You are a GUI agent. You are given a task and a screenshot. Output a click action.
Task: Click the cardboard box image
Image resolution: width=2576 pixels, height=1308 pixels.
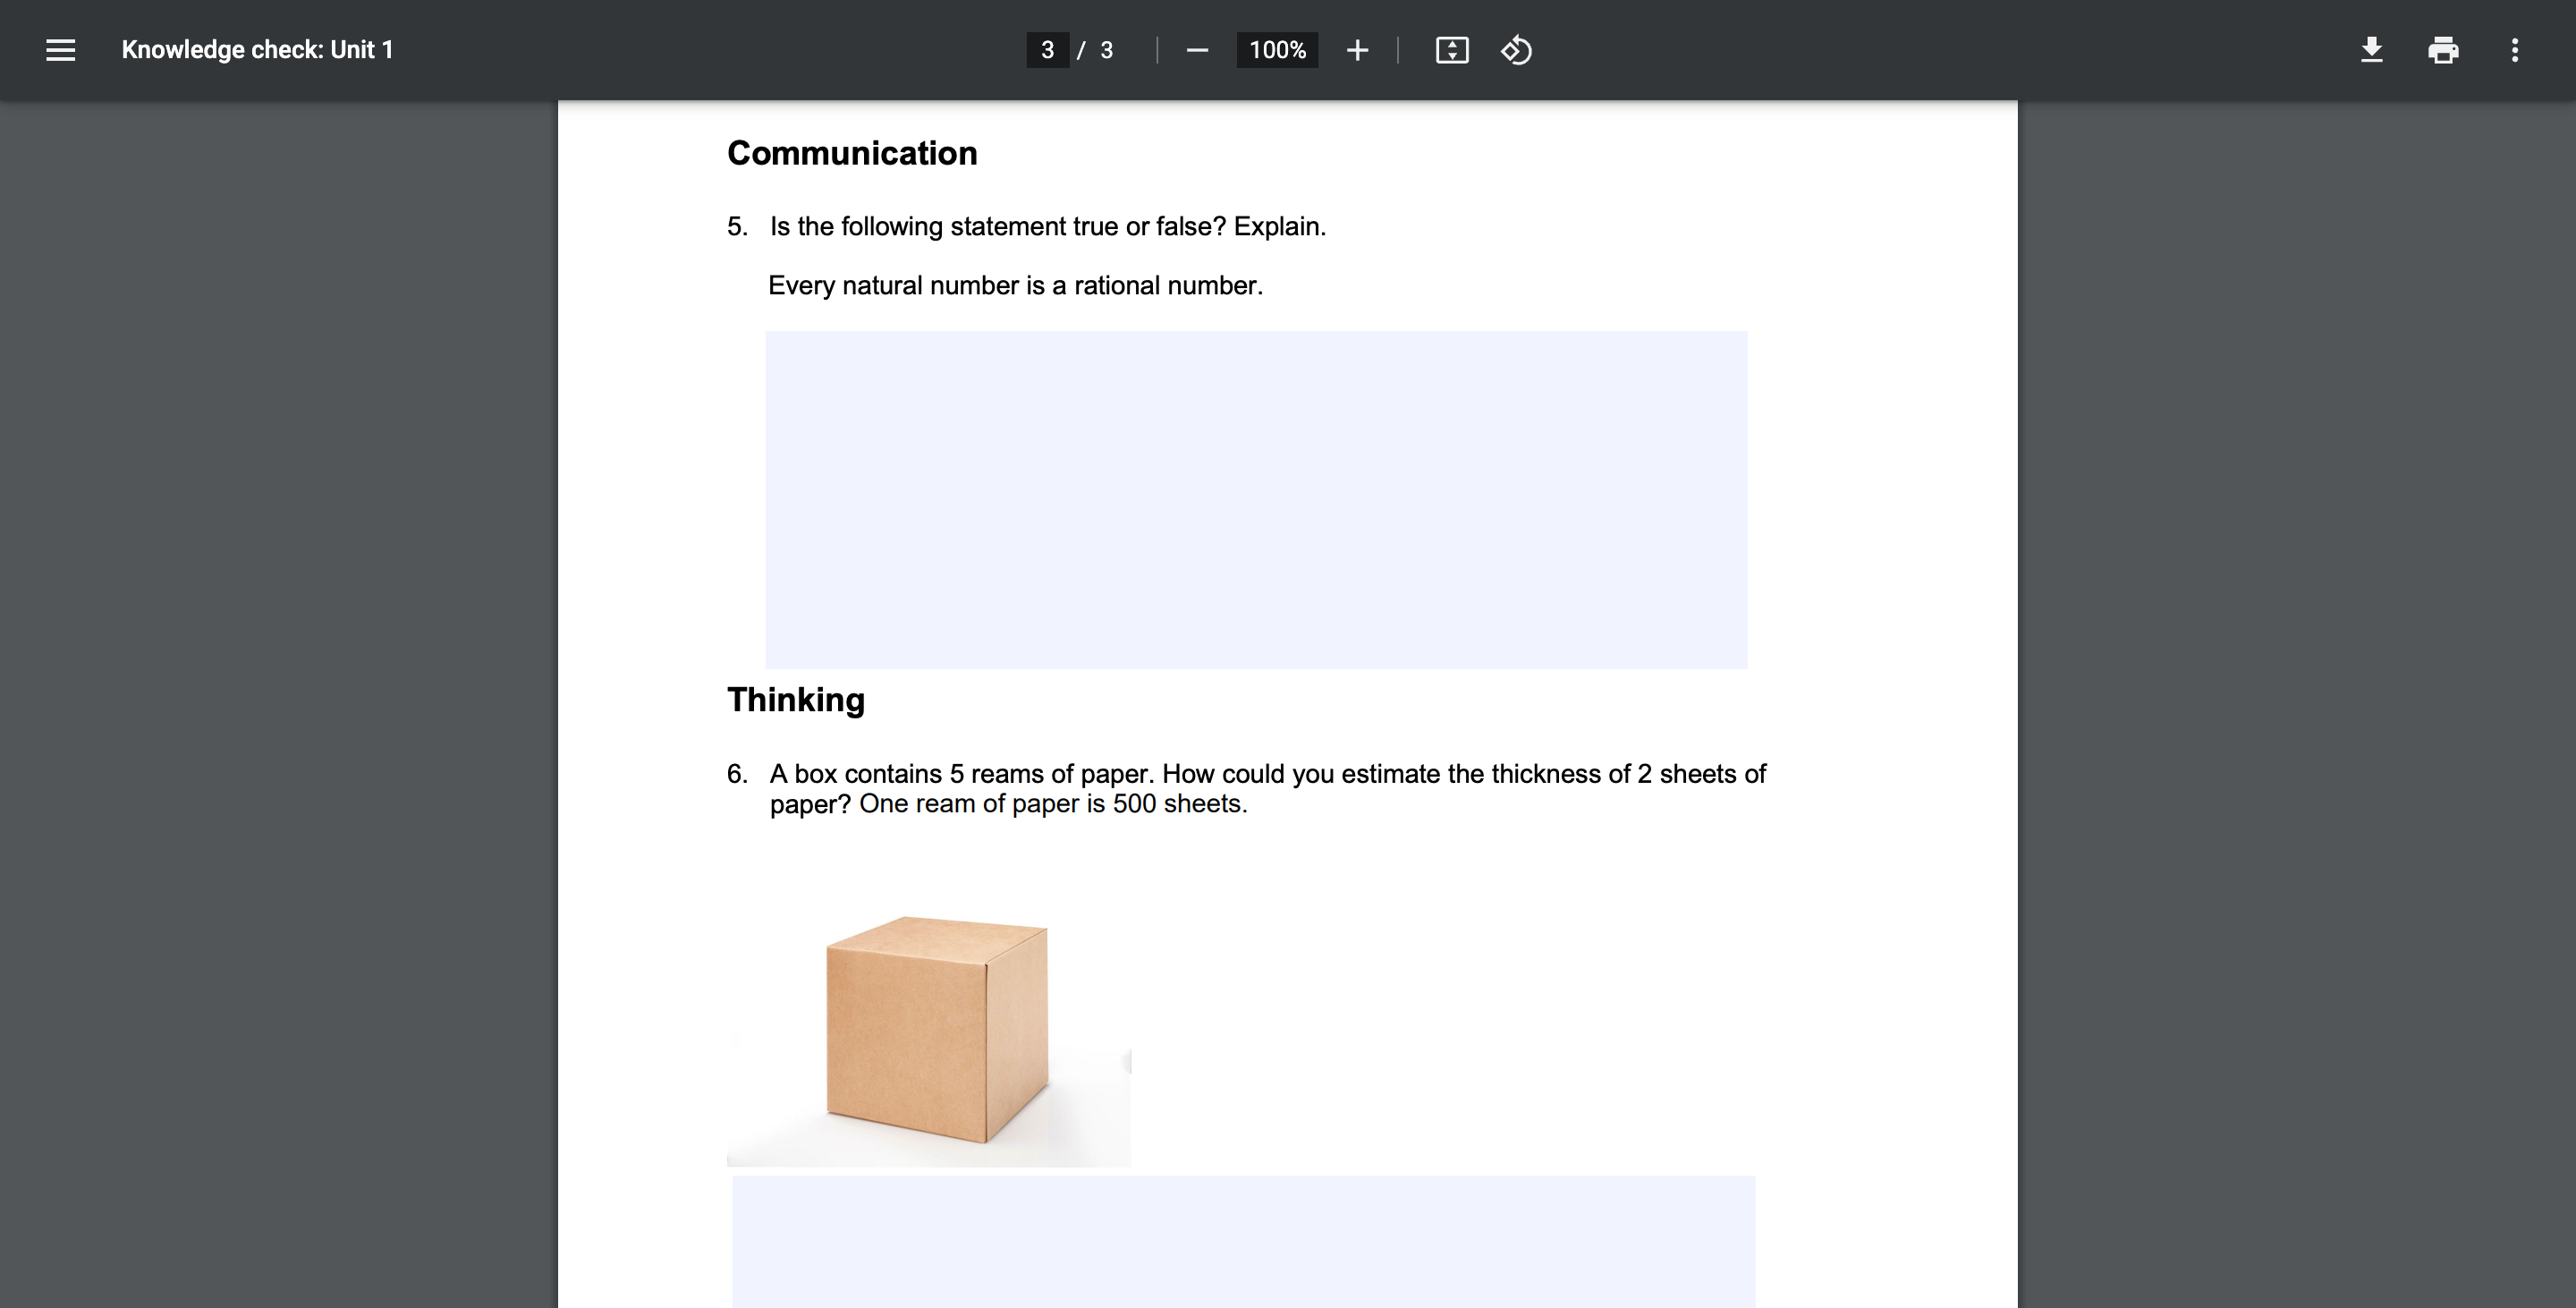pos(936,1030)
